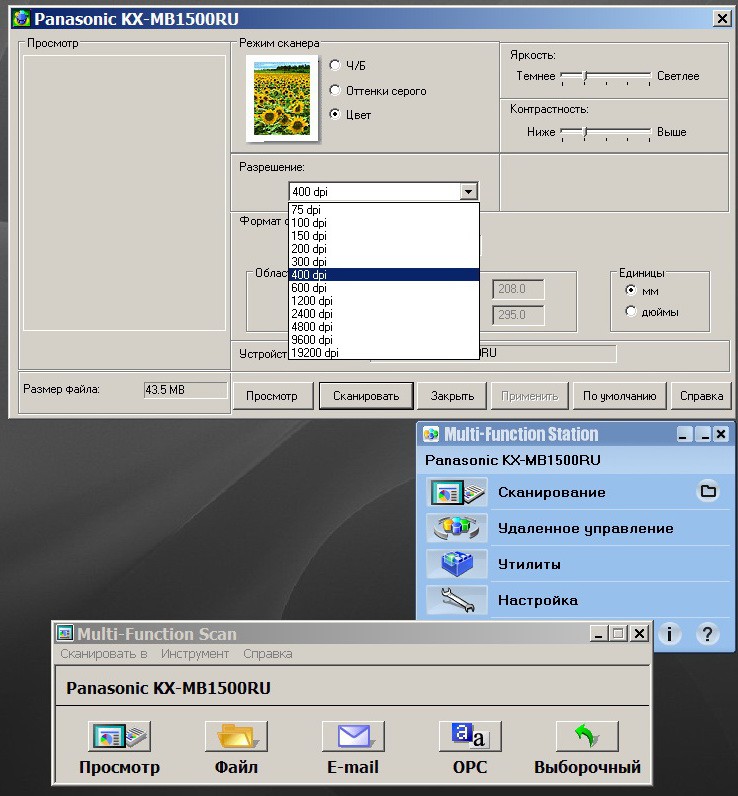Select 300 dpi in resolution list

pyautogui.click(x=384, y=262)
